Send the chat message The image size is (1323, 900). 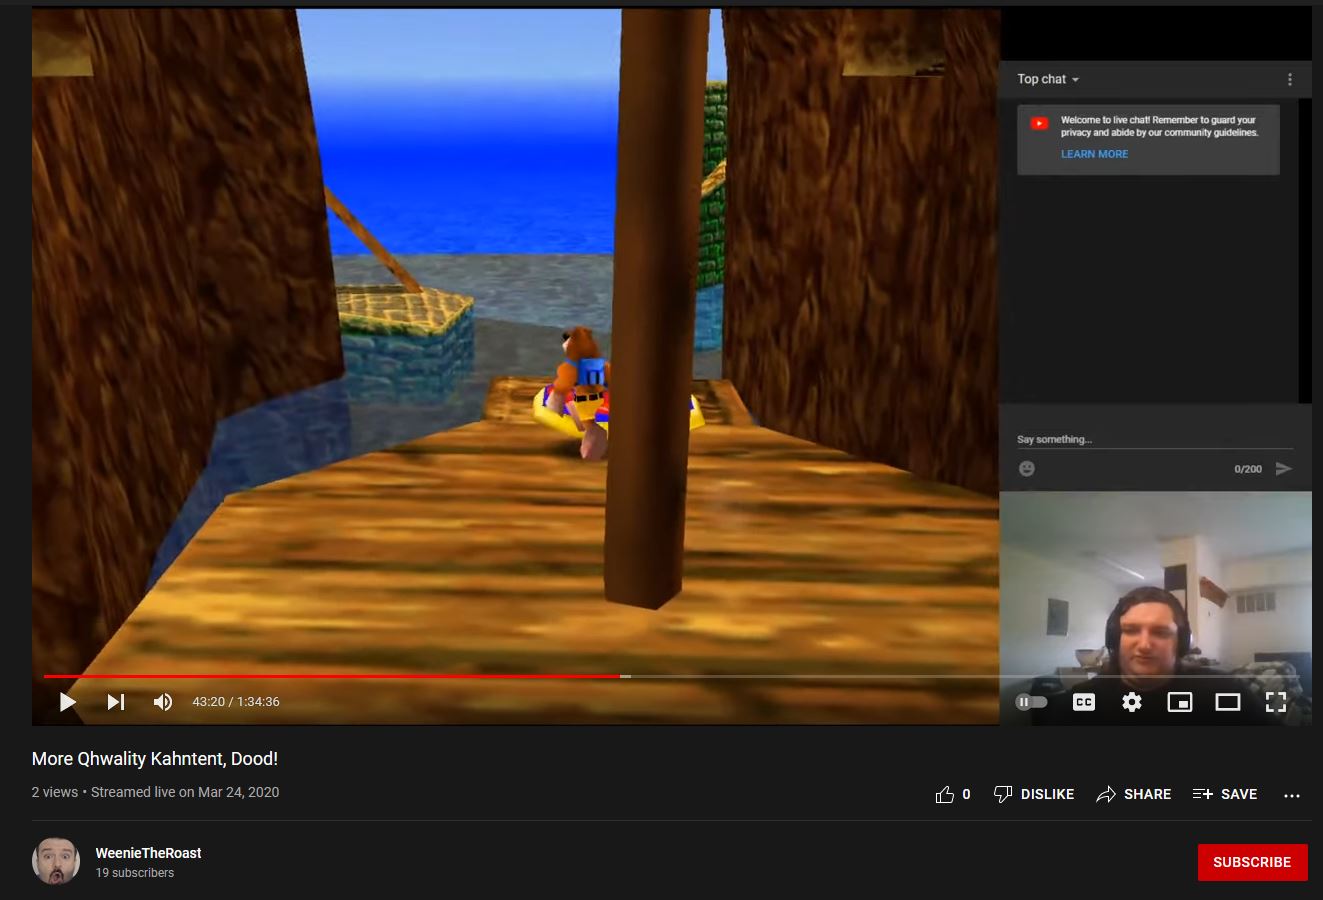pyautogui.click(x=1284, y=468)
